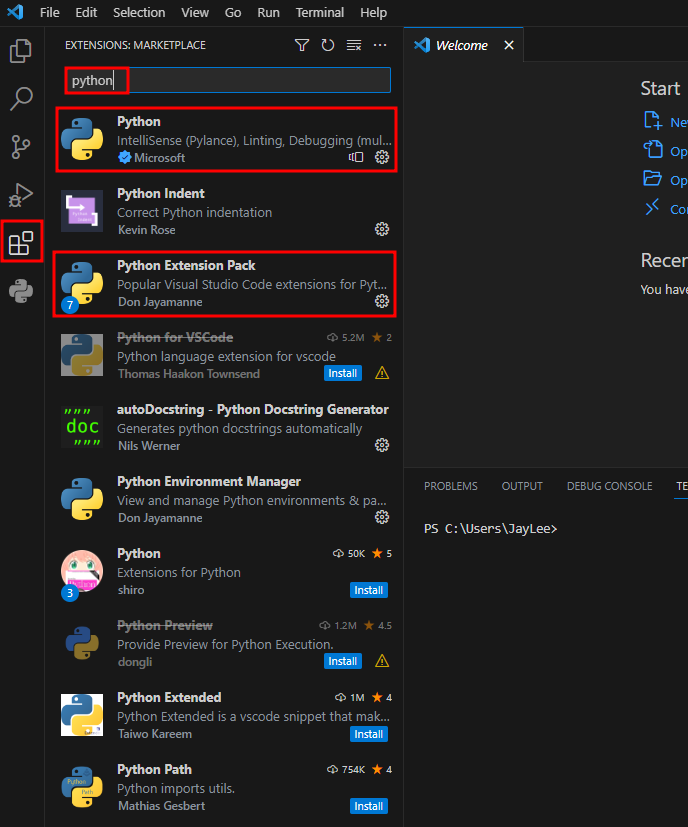The width and height of the screenshot is (688, 827).
Task: Open the Go menu
Action: (x=233, y=13)
